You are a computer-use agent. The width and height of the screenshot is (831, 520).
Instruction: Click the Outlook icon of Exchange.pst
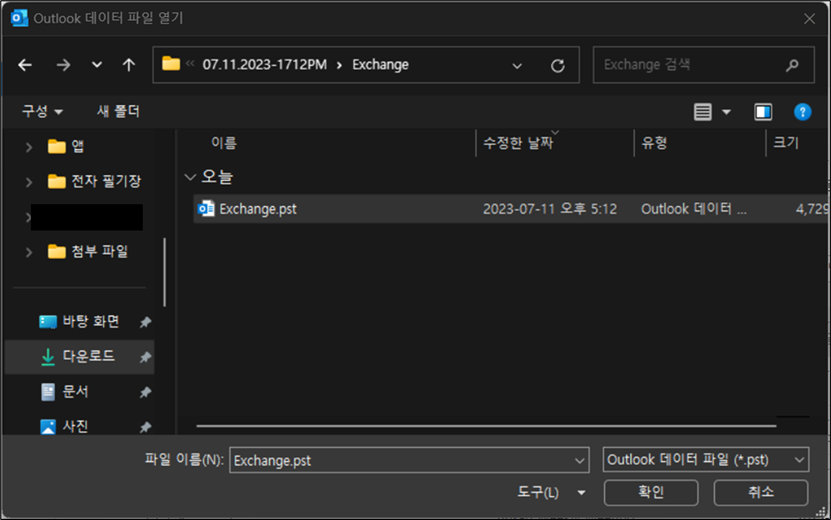point(206,209)
